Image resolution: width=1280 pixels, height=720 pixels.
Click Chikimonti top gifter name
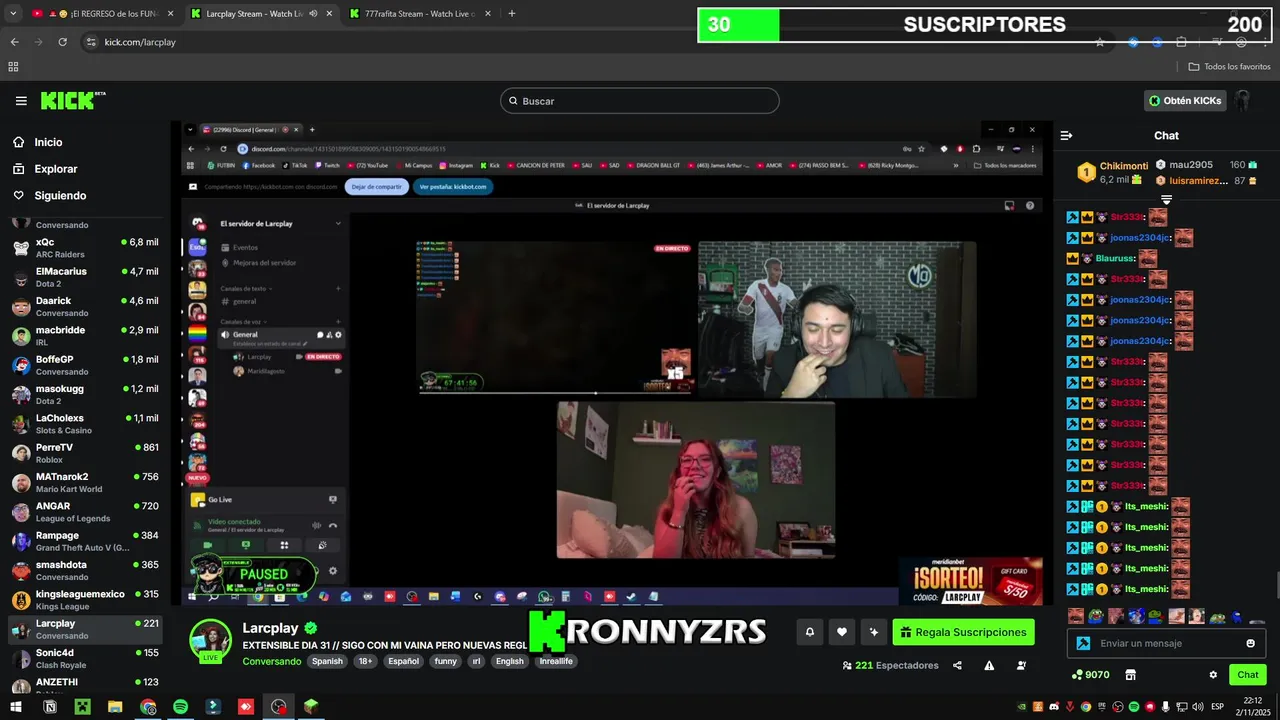pos(1124,166)
